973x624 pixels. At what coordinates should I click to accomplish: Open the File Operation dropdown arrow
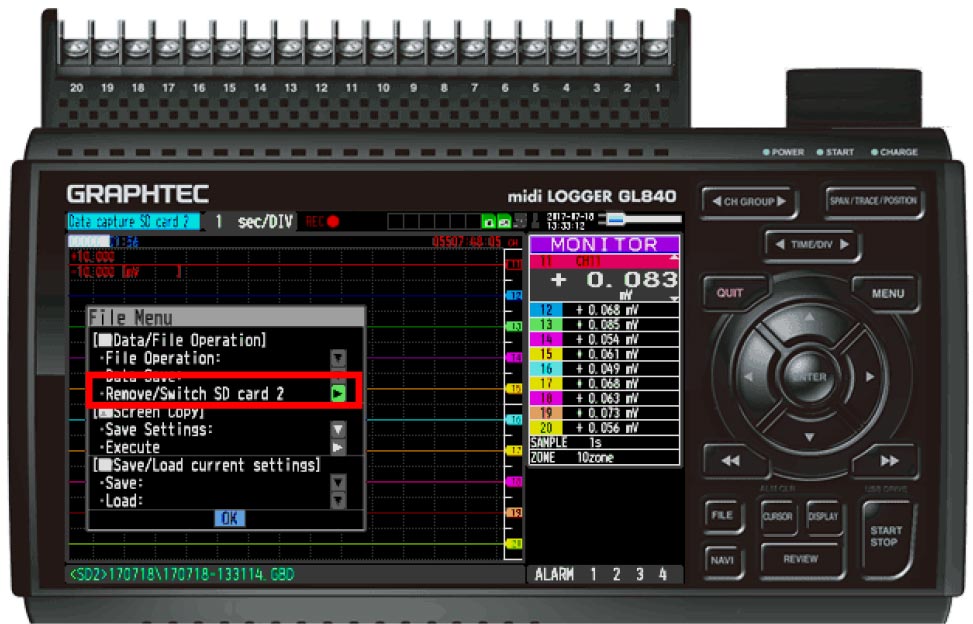click(x=338, y=358)
